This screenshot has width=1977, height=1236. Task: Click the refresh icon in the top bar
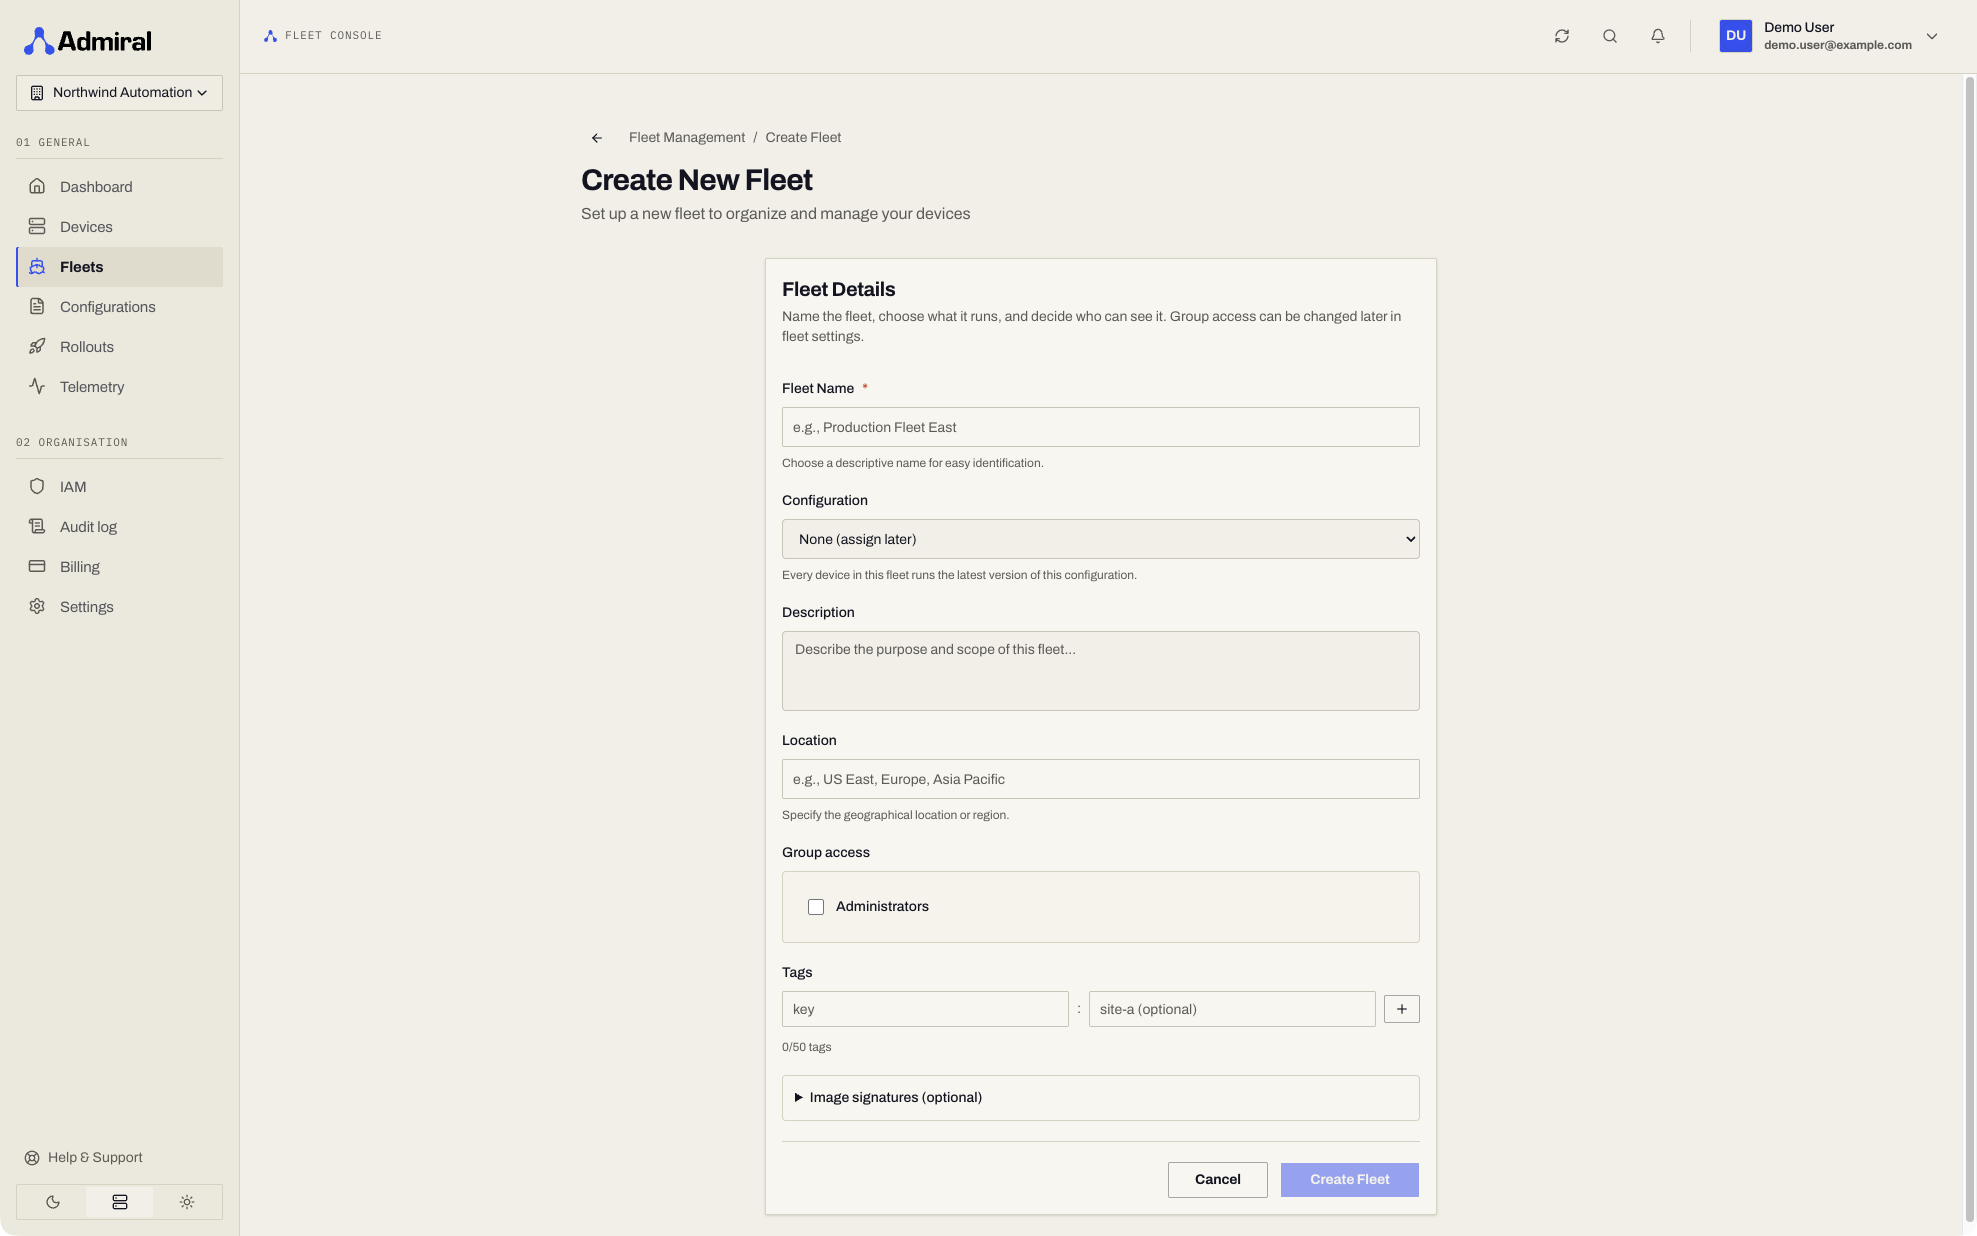(1562, 36)
